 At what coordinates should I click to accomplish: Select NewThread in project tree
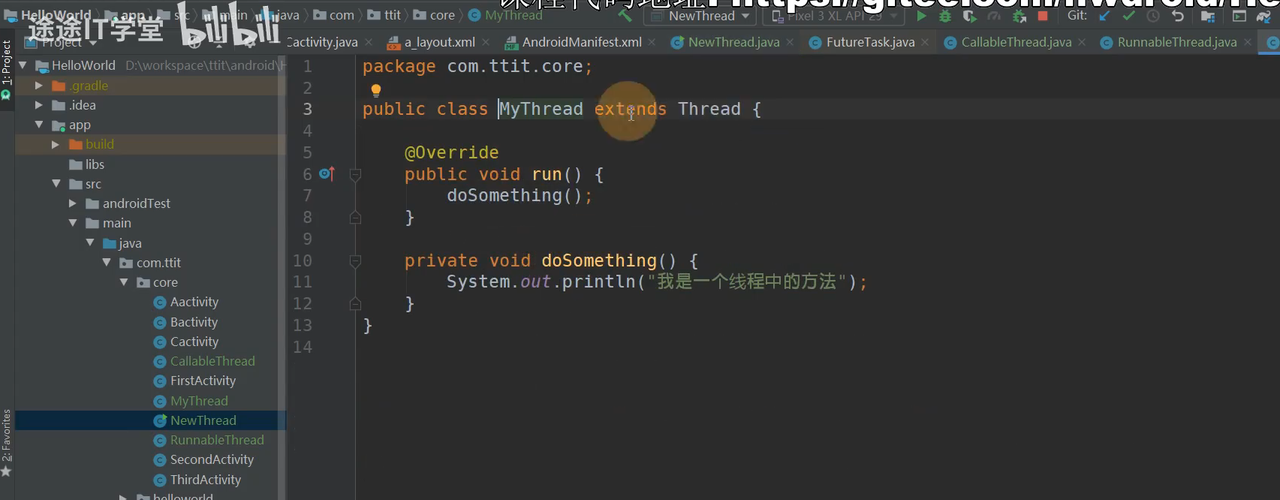(203, 420)
